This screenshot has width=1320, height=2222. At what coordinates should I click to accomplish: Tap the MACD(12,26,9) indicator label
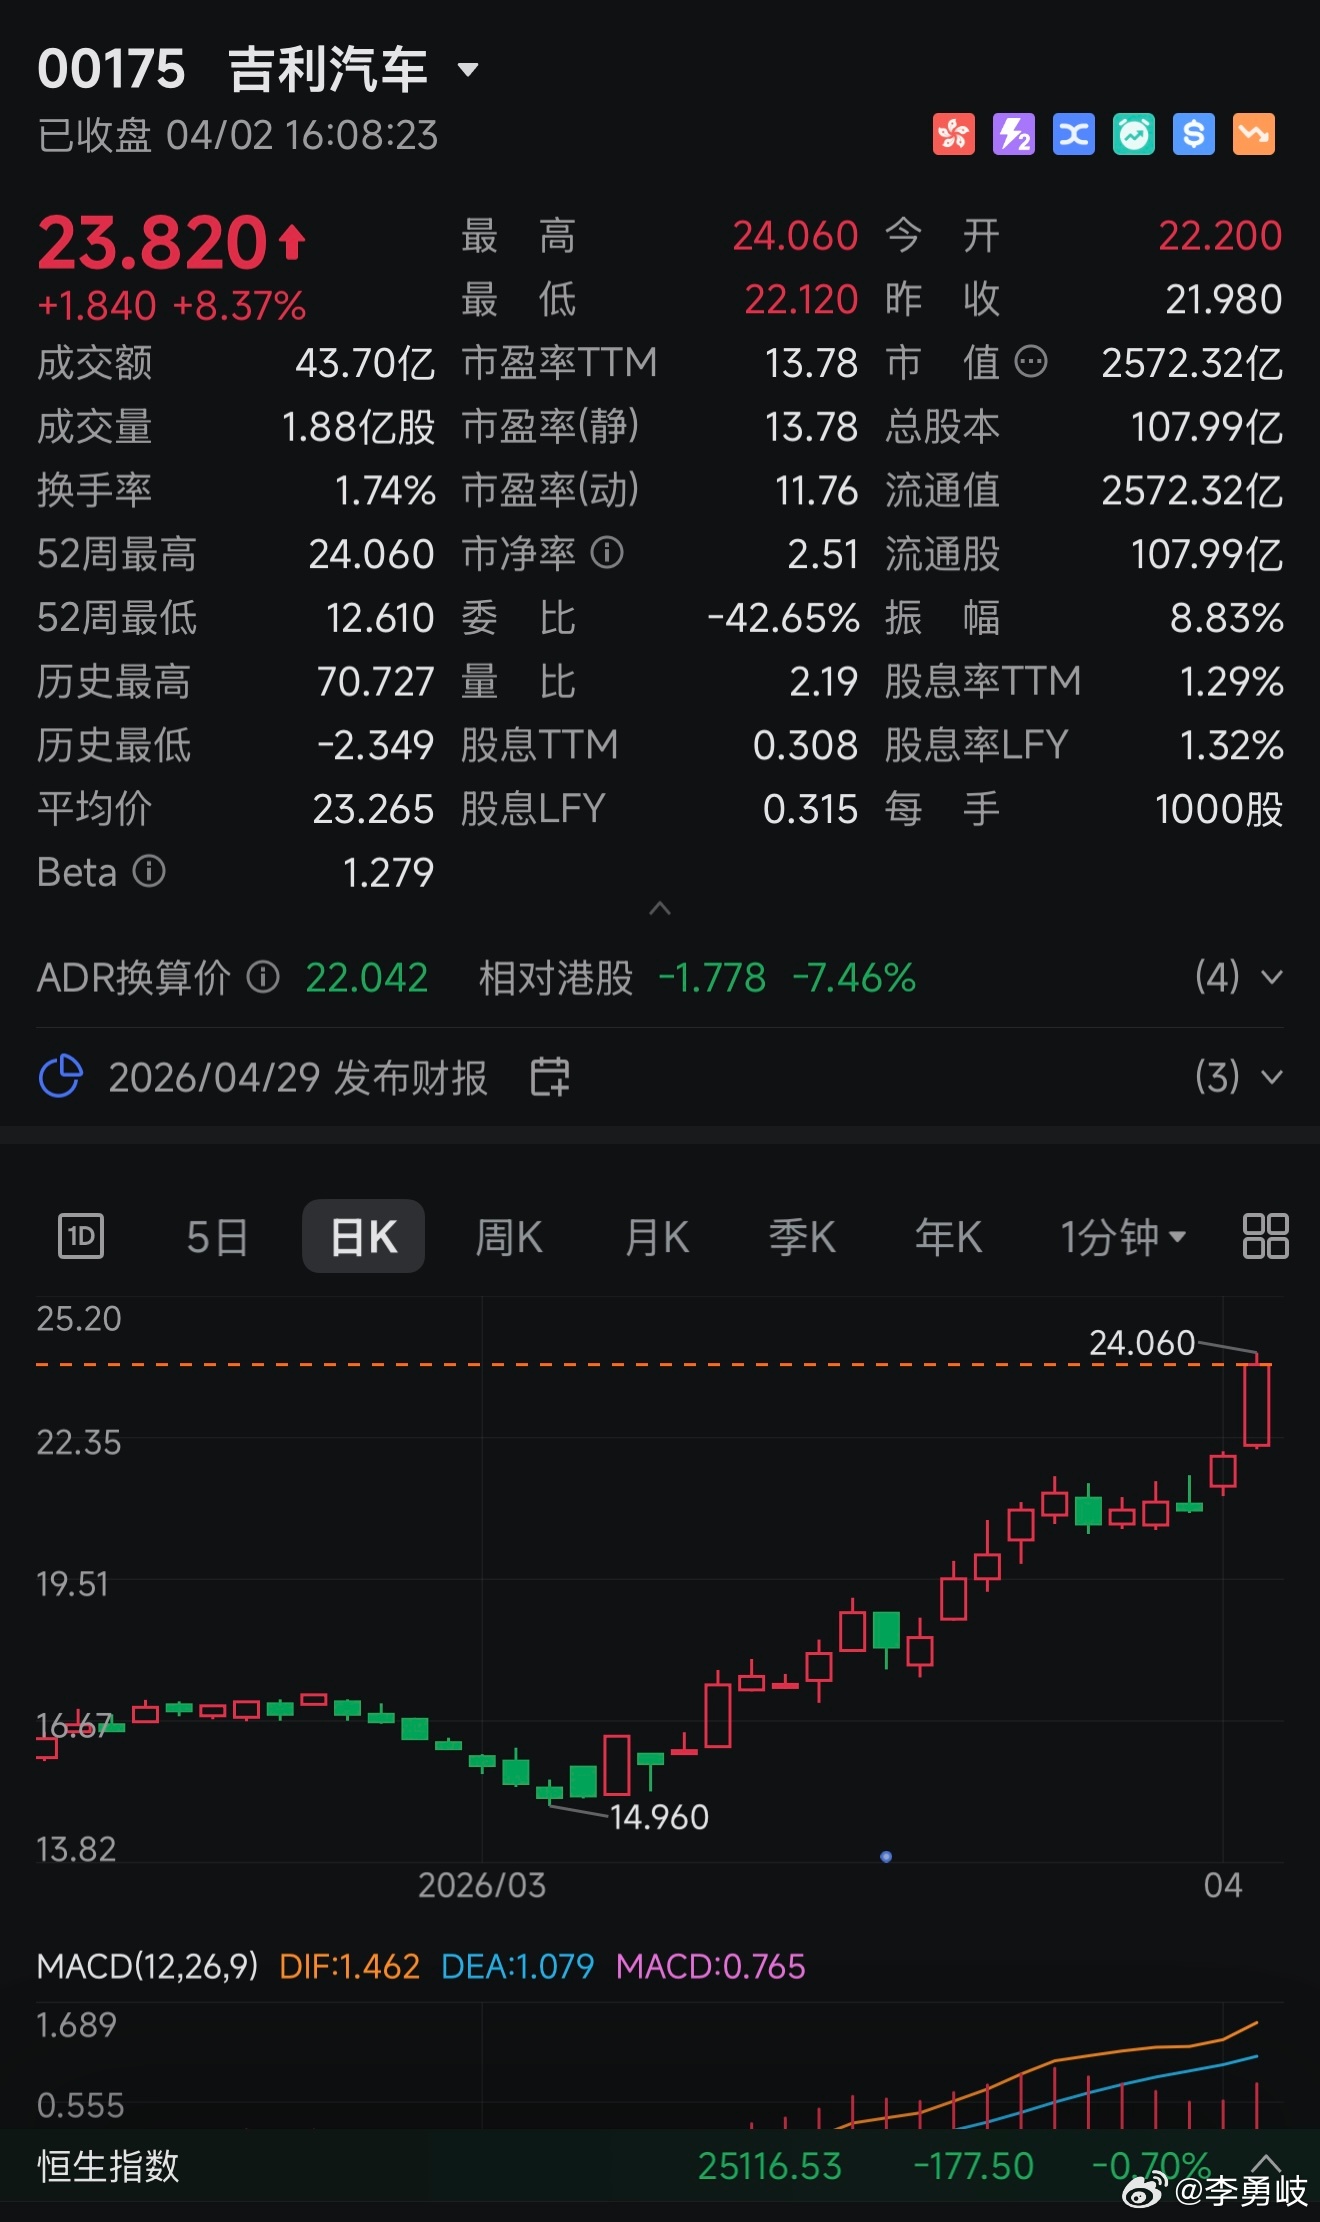coord(147,1967)
